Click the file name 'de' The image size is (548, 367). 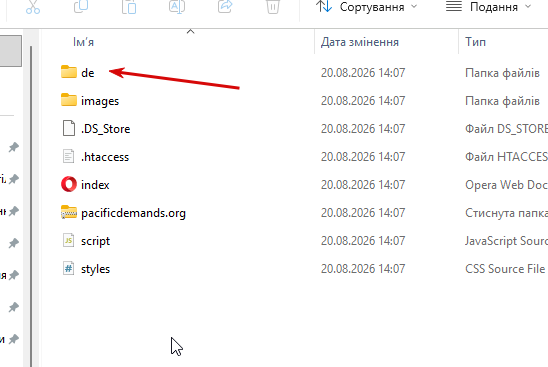(x=87, y=73)
